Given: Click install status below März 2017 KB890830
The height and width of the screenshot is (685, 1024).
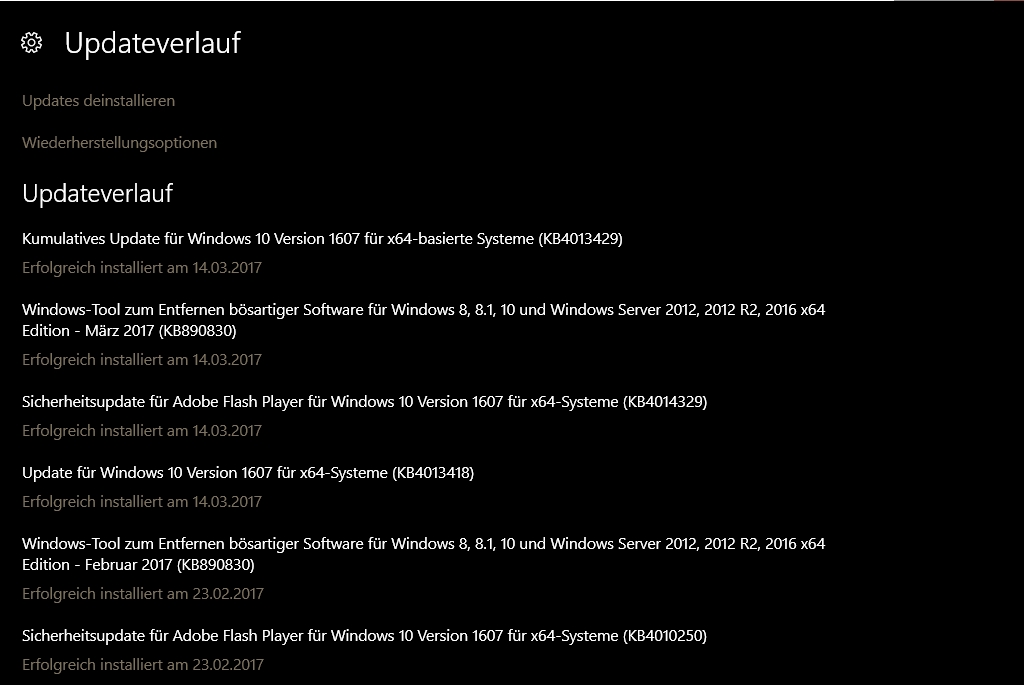Looking at the screenshot, I should coord(141,360).
